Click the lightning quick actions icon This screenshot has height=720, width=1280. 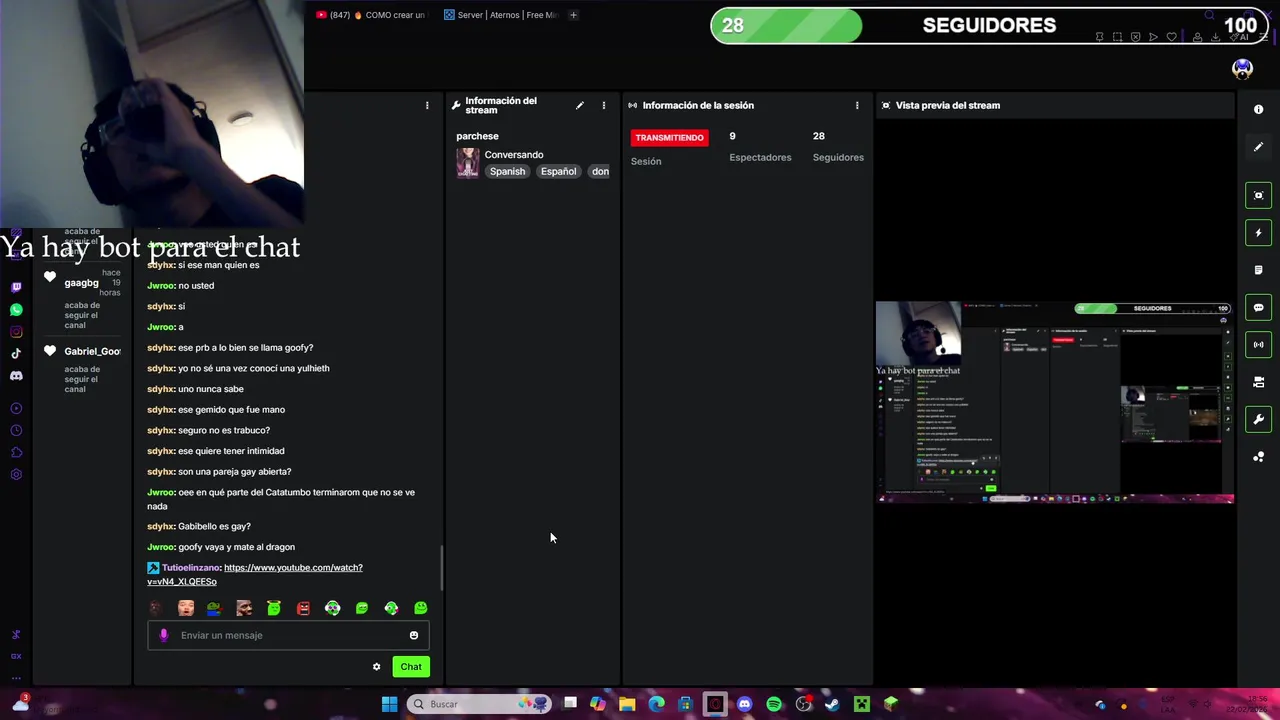point(1258,233)
